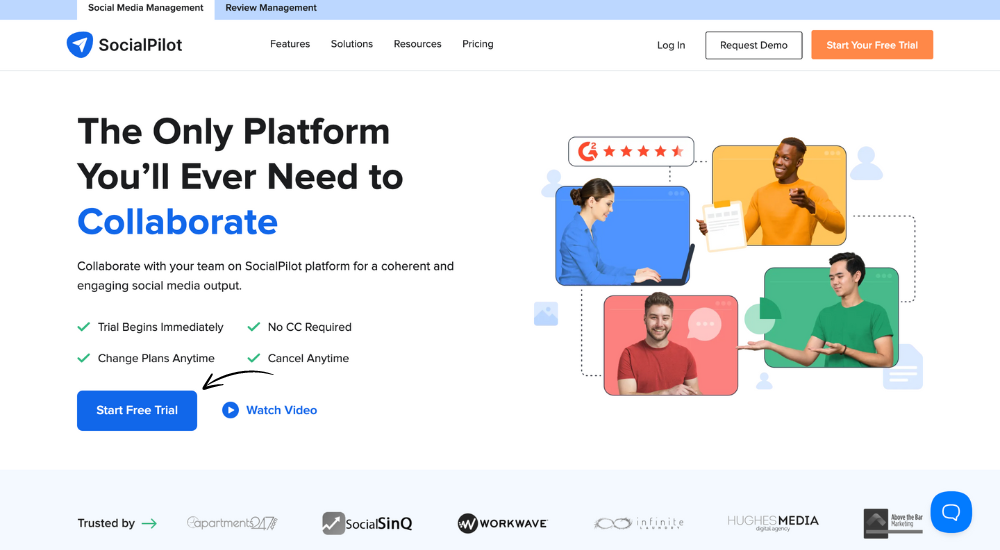Click the green arrow after Trusted by
The width and height of the screenshot is (1000, 550).
point(149,523)
